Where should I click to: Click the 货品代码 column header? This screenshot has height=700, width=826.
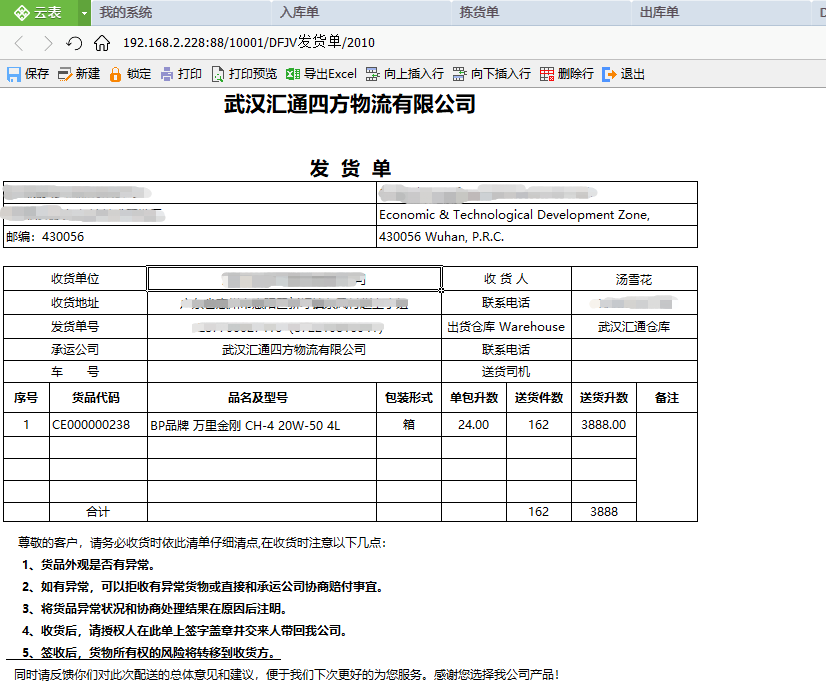[98, 398]
